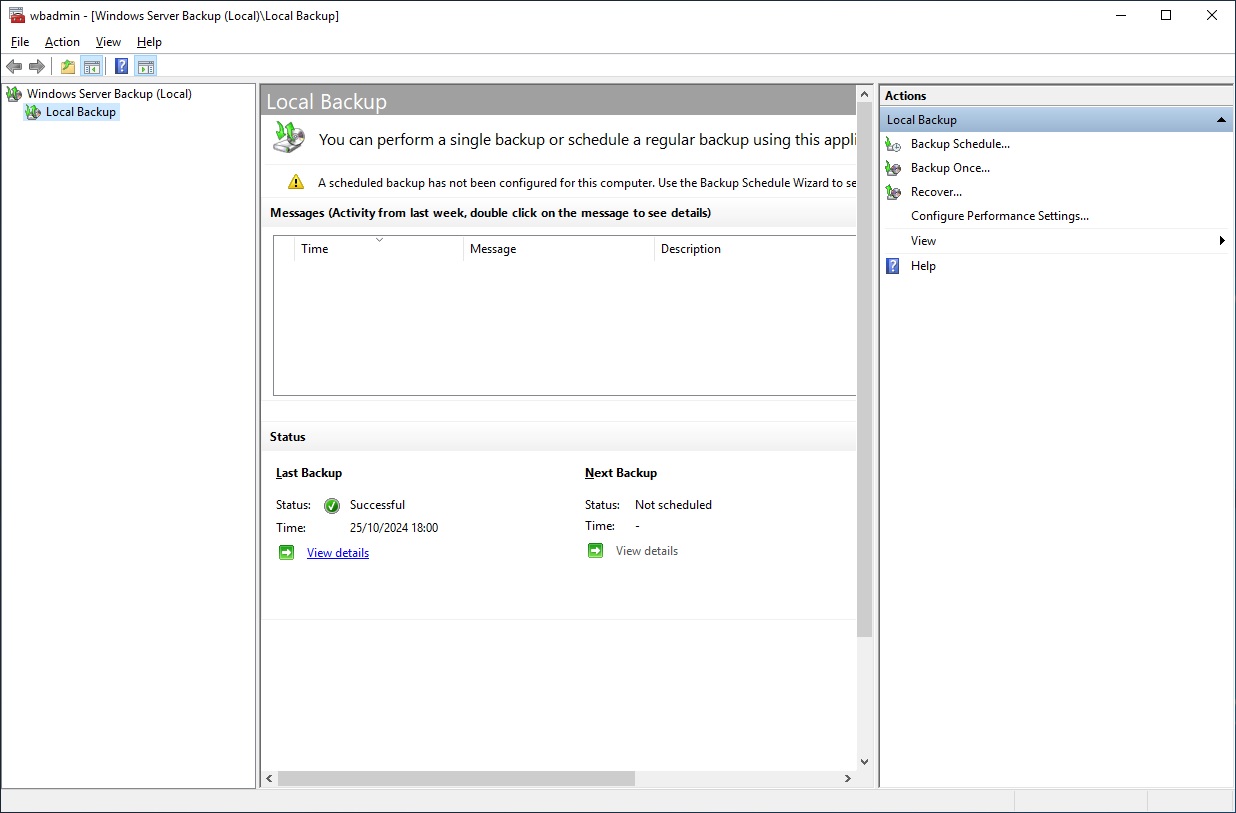Click the Backup Once icon in Actions
1236x813 pixels.
893,168
